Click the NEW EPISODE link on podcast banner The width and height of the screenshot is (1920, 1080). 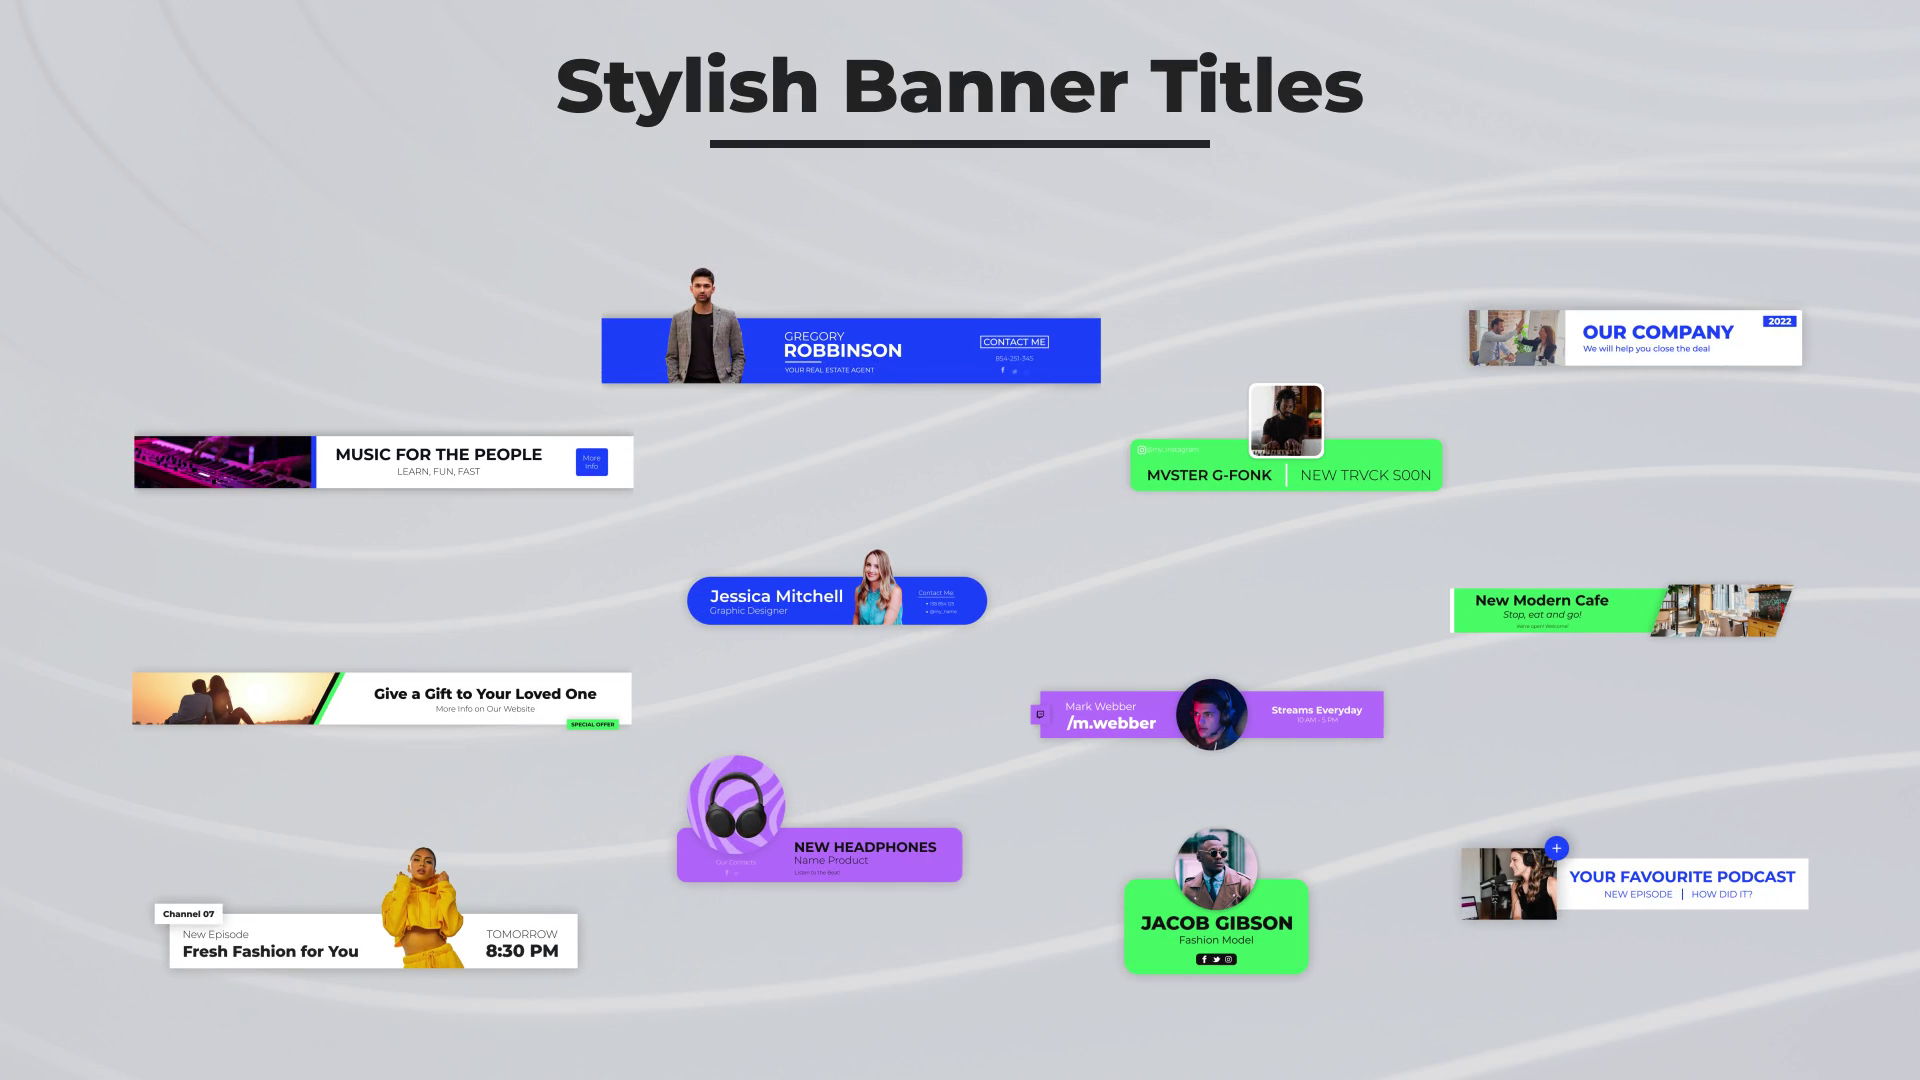(x=1637, y=894)
